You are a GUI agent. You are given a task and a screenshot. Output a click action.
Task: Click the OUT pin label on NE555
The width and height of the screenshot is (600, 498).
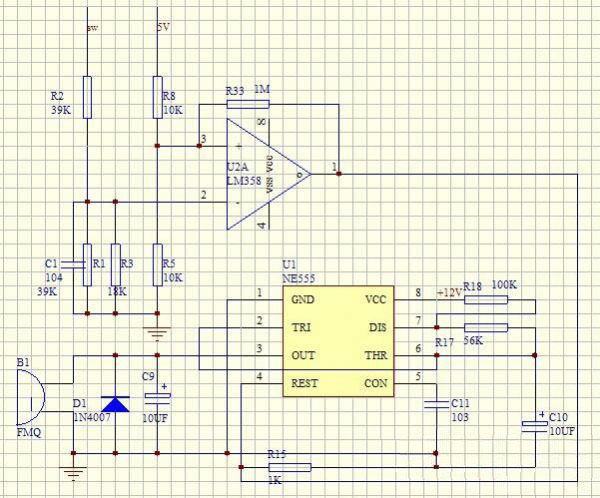(x=303, y=355)
